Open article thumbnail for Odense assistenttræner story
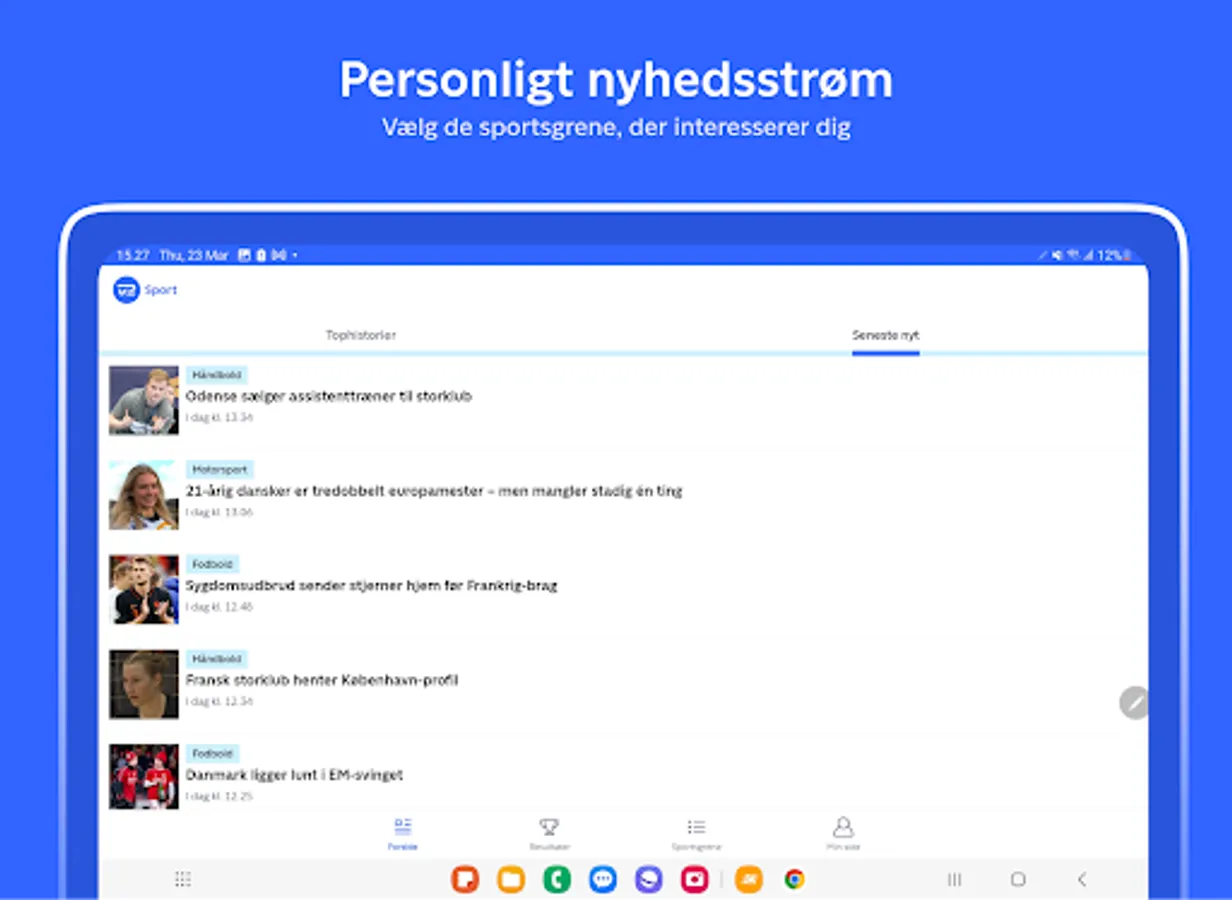The image size is (1232, 900). (144, 400)
